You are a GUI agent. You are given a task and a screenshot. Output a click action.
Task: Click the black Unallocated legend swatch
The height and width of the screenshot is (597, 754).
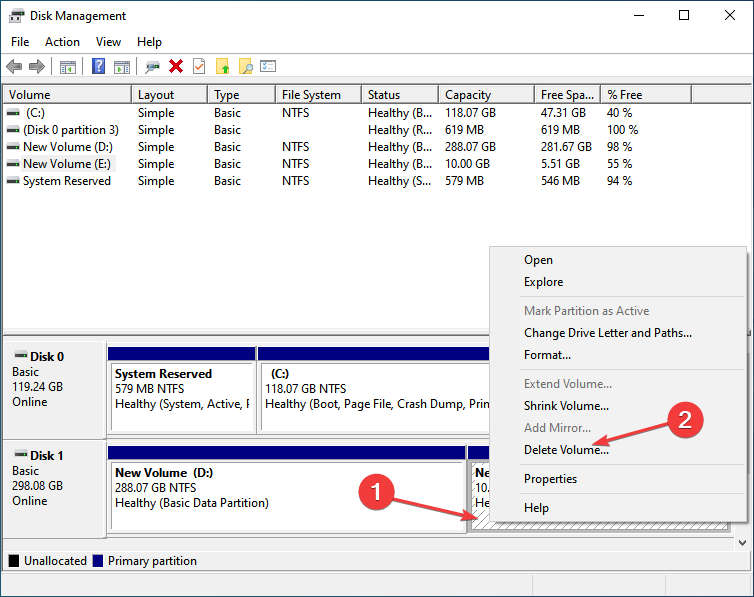point(14,560)
